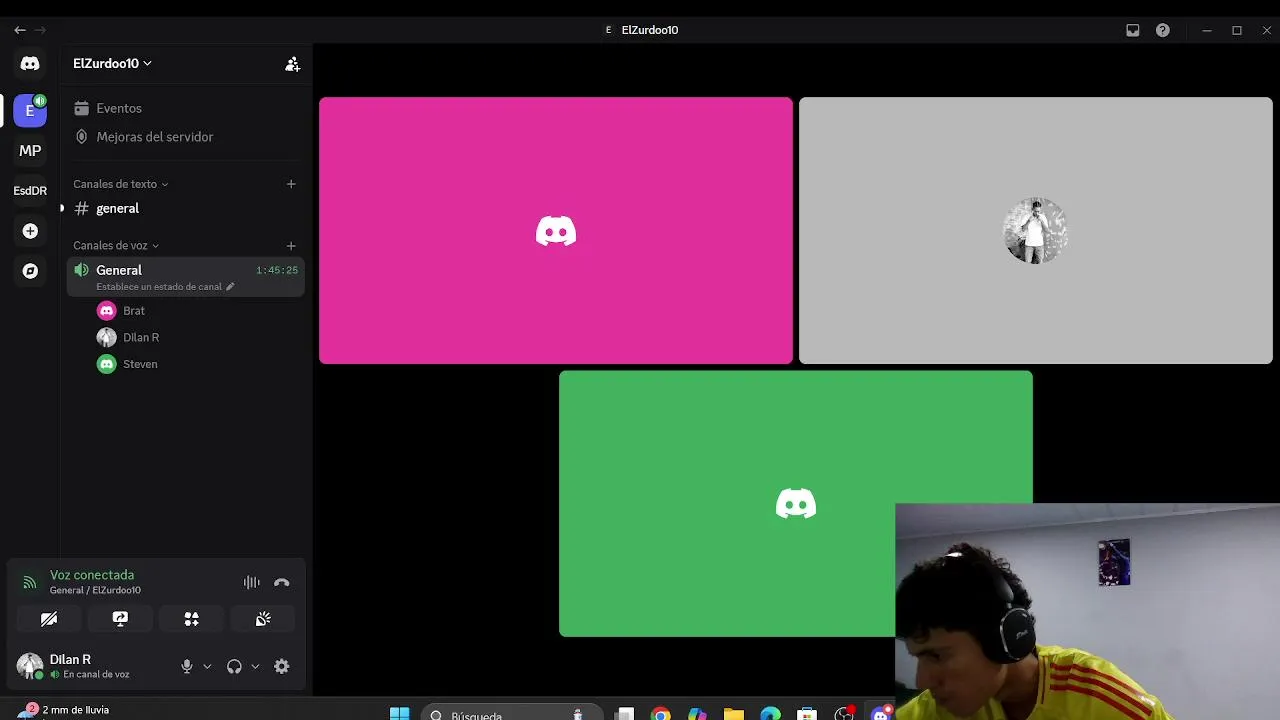Image resolution: width=1280 pixels, height=720 pixels.
Task: Focus the gray Dilan R video tile
Action: [x=1036, y=231]
